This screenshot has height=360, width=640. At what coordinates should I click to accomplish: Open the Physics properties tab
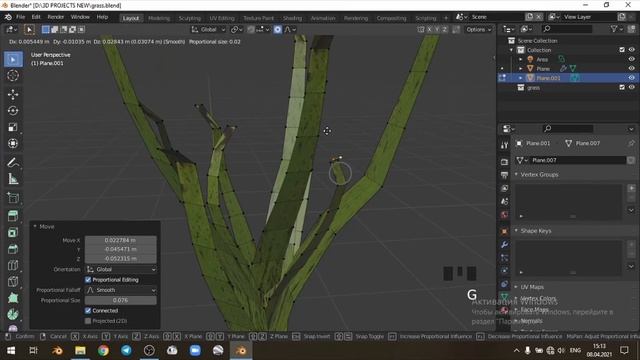[504, 271]
